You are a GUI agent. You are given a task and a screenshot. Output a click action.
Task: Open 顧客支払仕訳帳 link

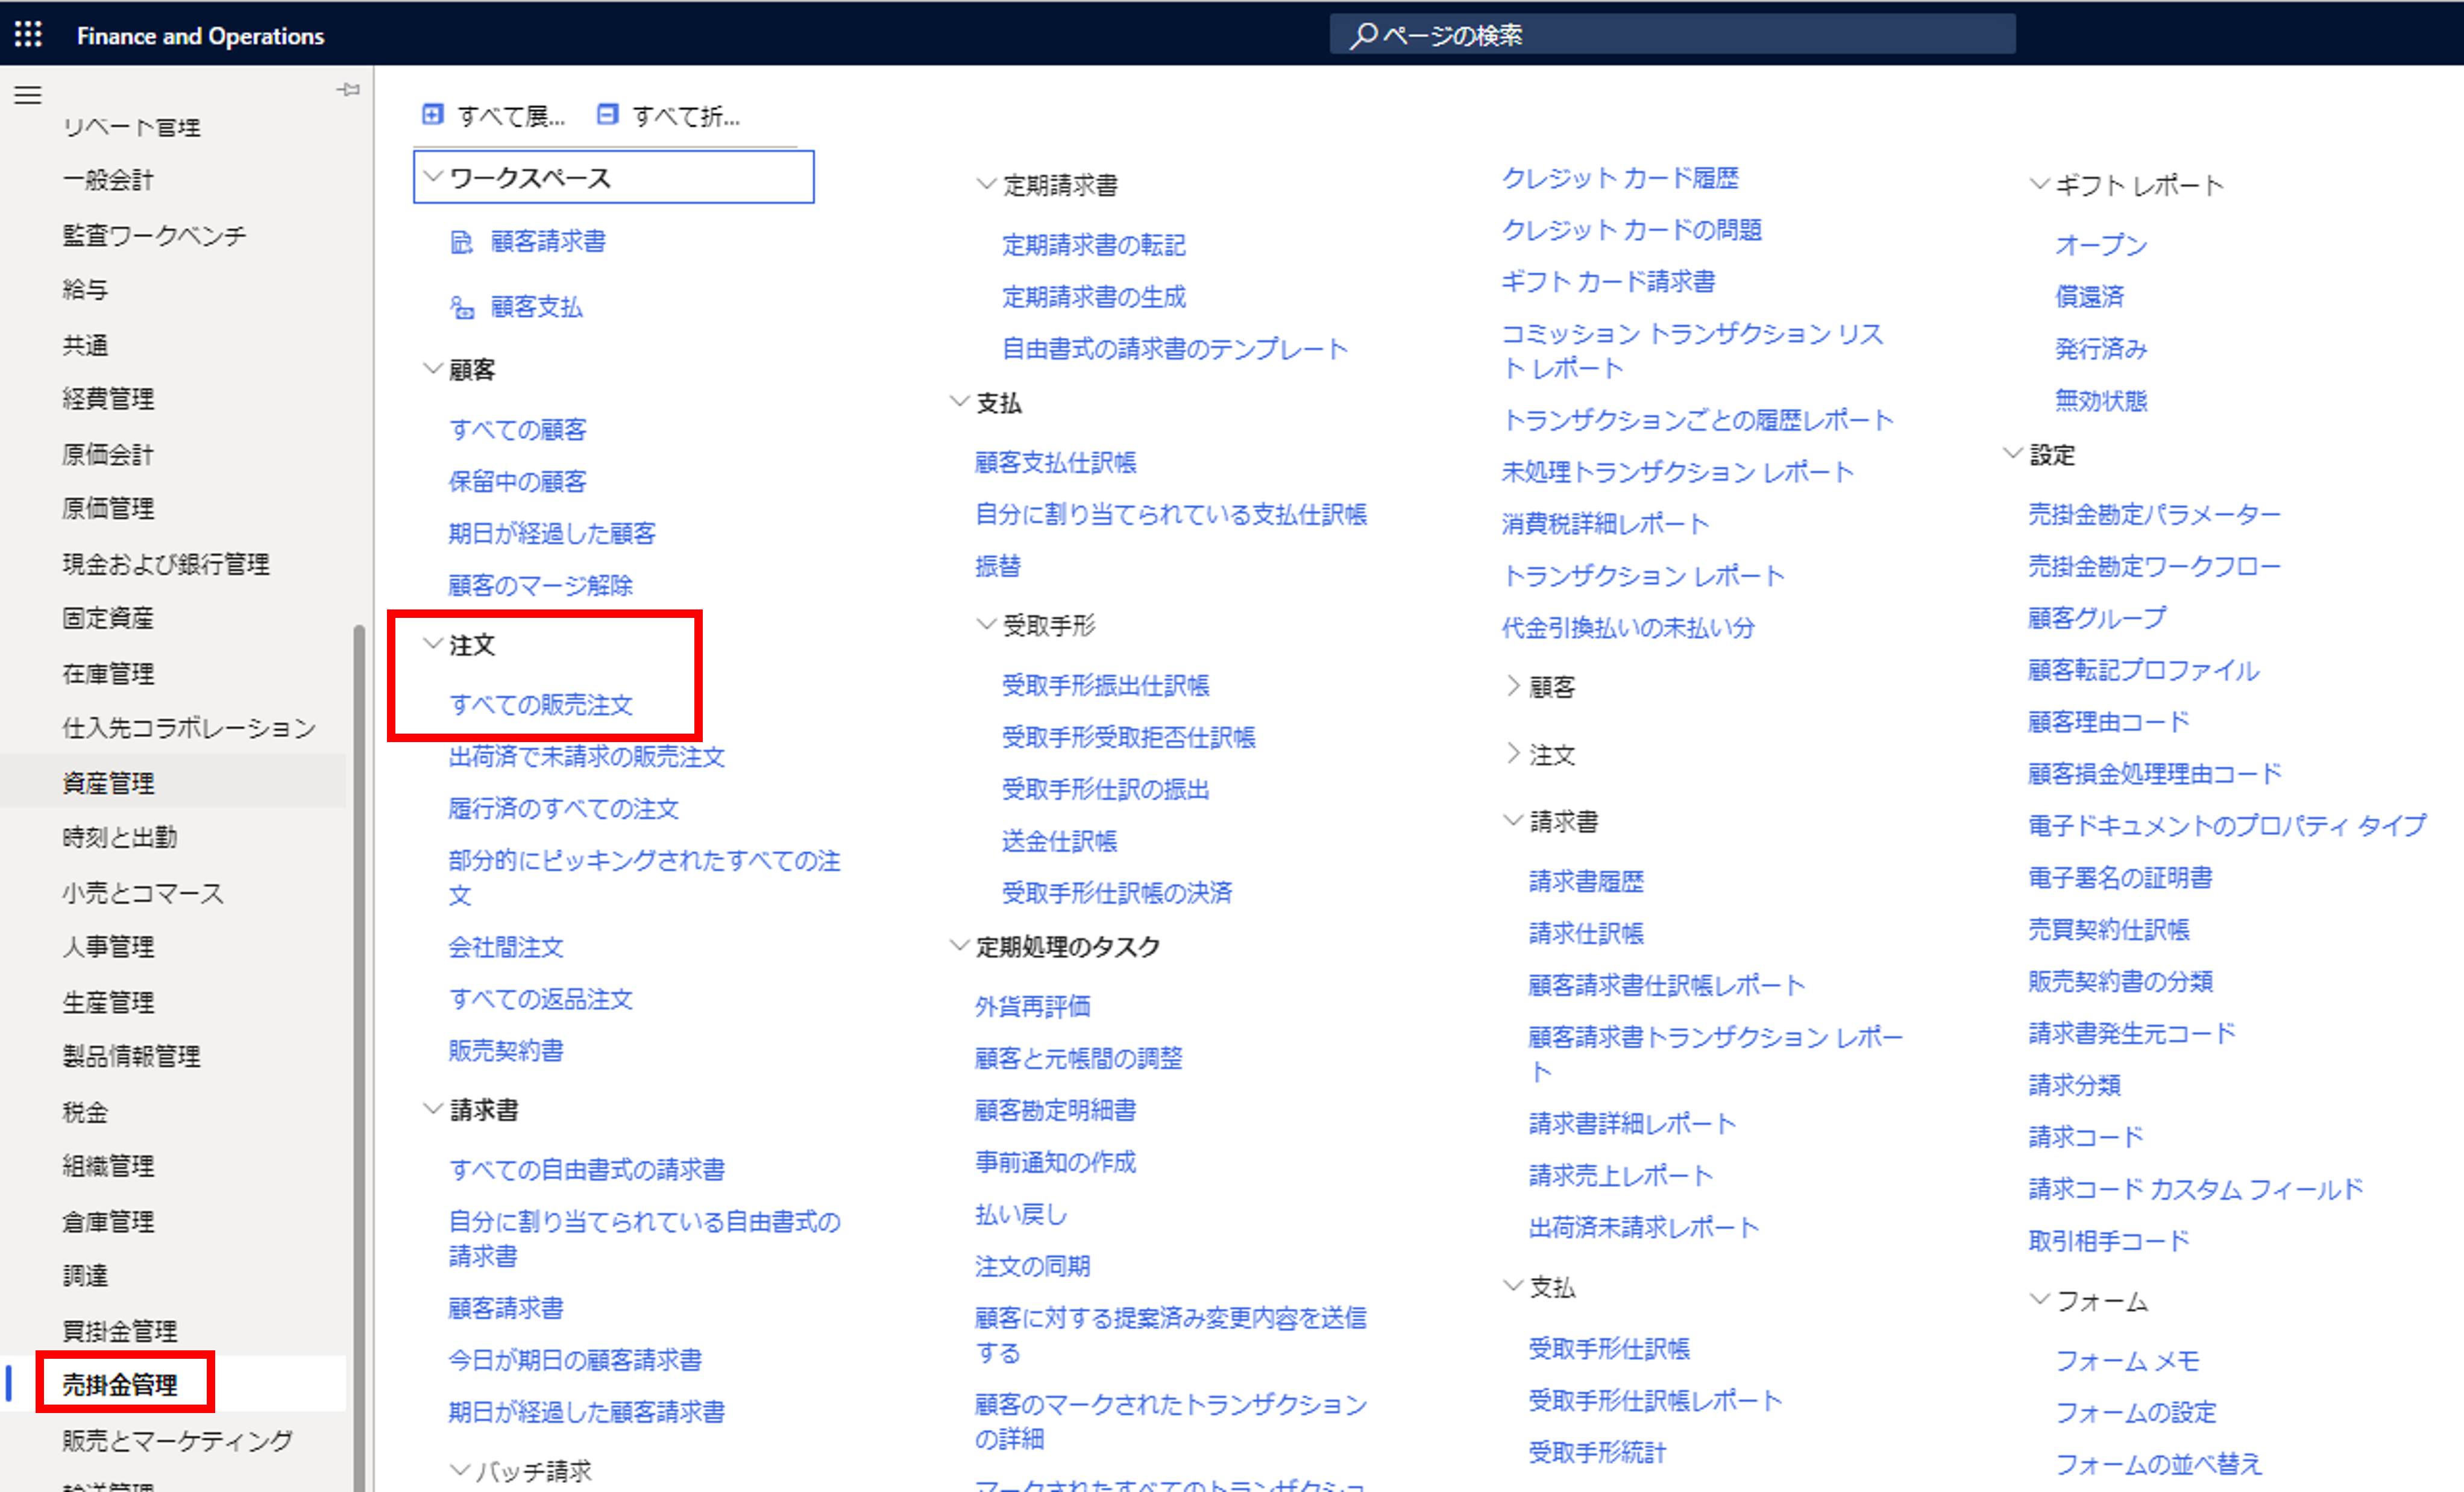pos(1056,462)
